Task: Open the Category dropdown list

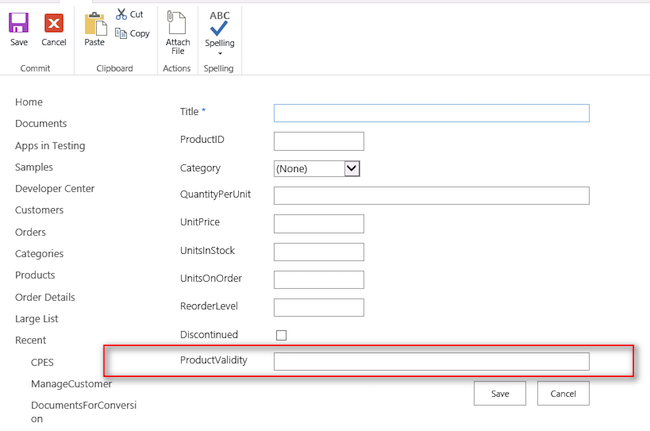Action: click(x=351, y=168)
